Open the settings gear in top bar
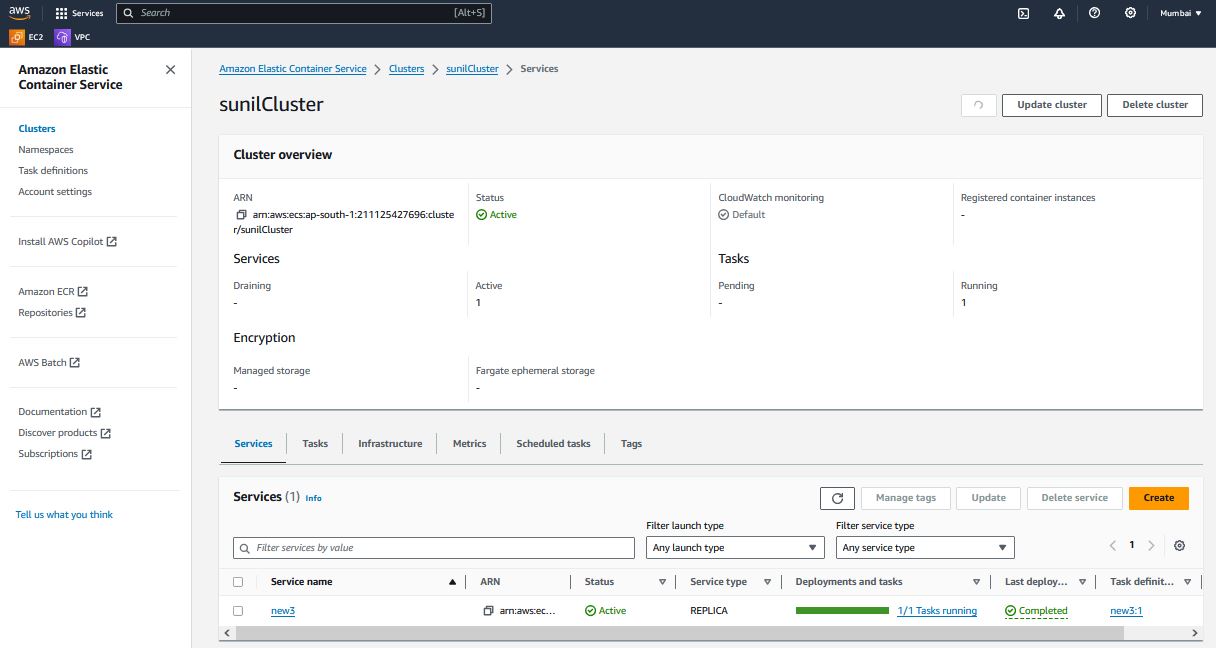Image resolution: width=1216 pixels, height=648 pixels. [x=1130, y=13]
